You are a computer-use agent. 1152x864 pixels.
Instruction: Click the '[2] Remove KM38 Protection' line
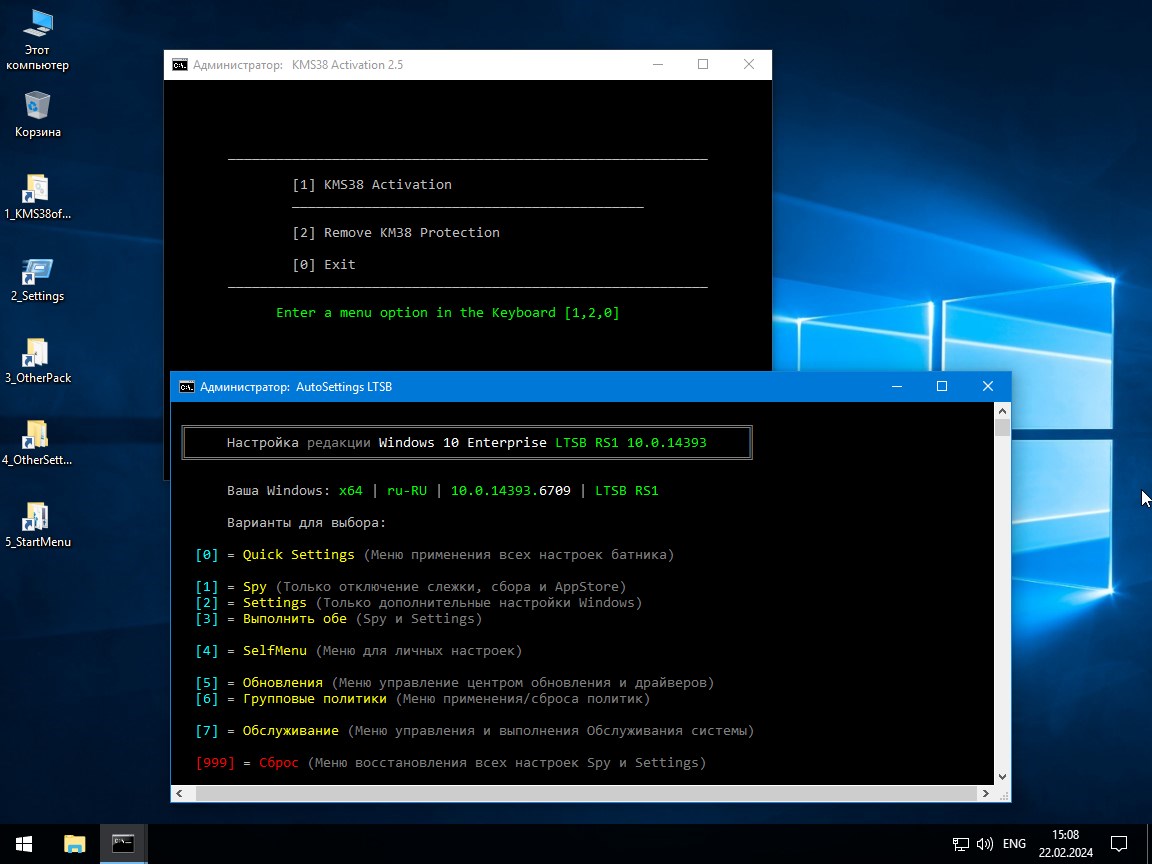[396, 232]
